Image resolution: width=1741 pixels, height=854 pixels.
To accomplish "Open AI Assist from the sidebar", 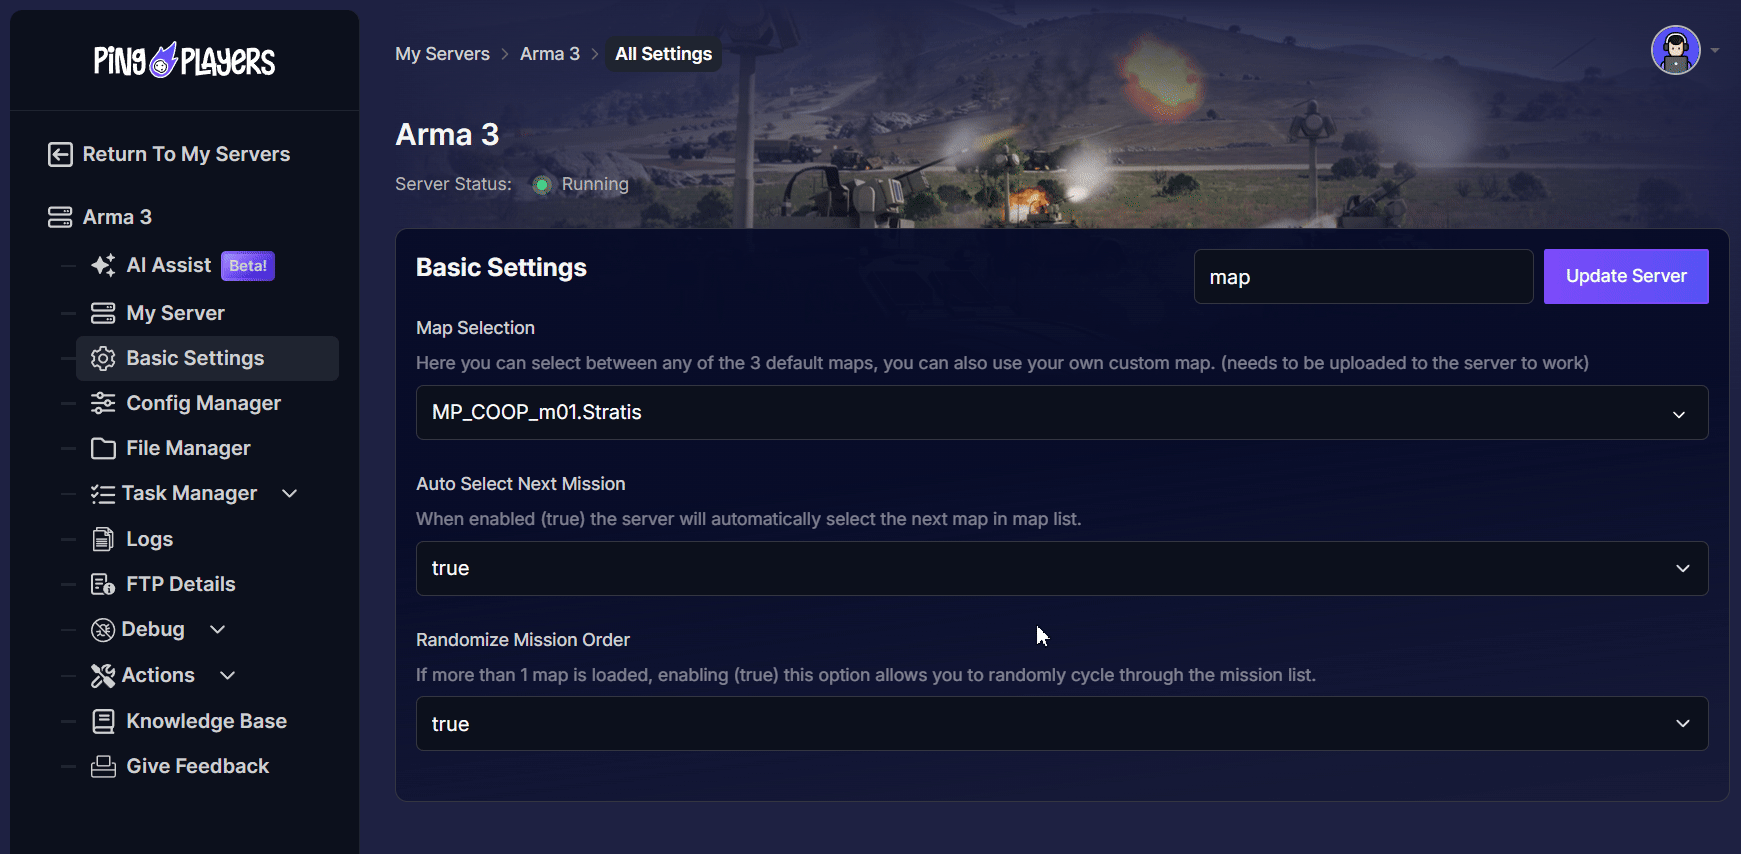I will pyautogui.click(x=169, y=265).
